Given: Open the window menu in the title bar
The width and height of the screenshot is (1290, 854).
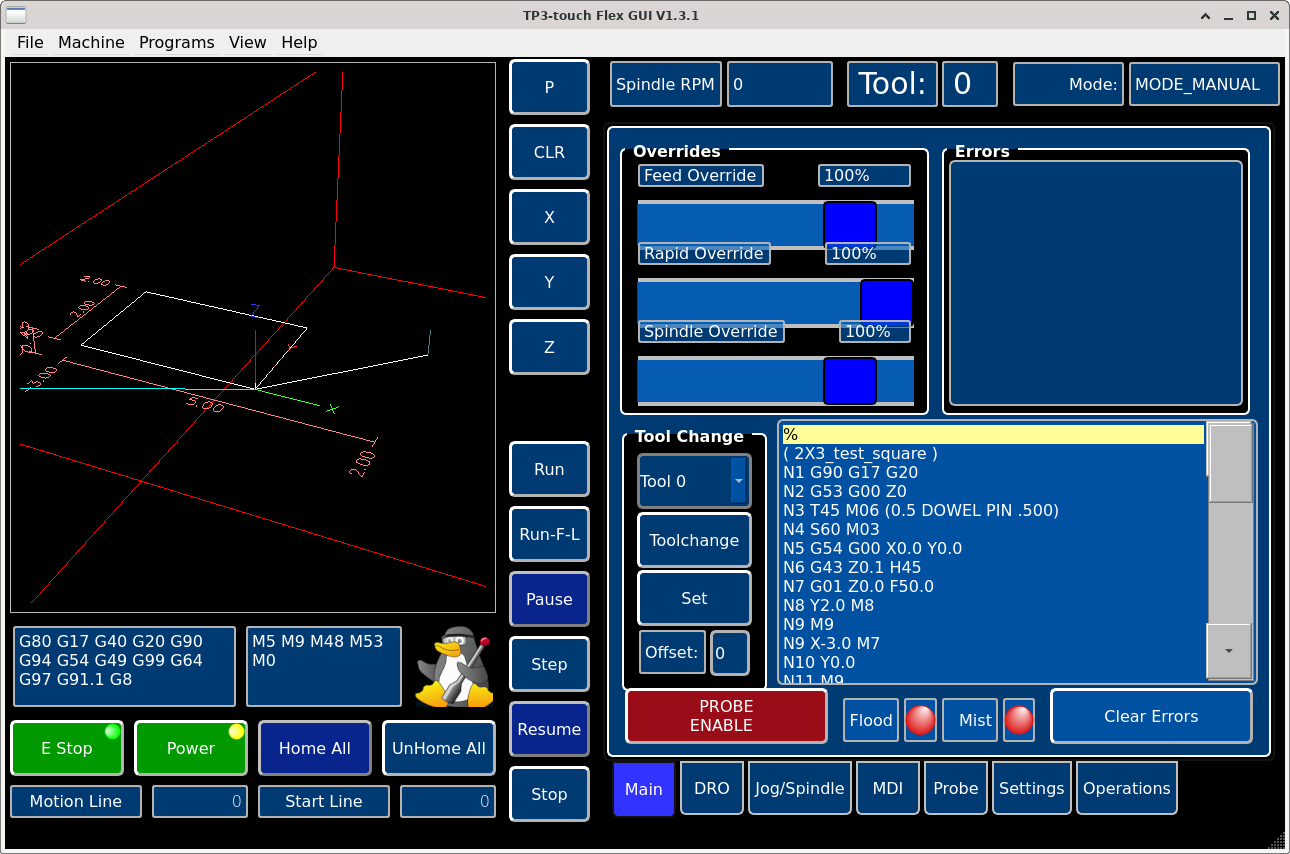Looking at the screenshot, I should pyautogui.click(x=18, y=15).
